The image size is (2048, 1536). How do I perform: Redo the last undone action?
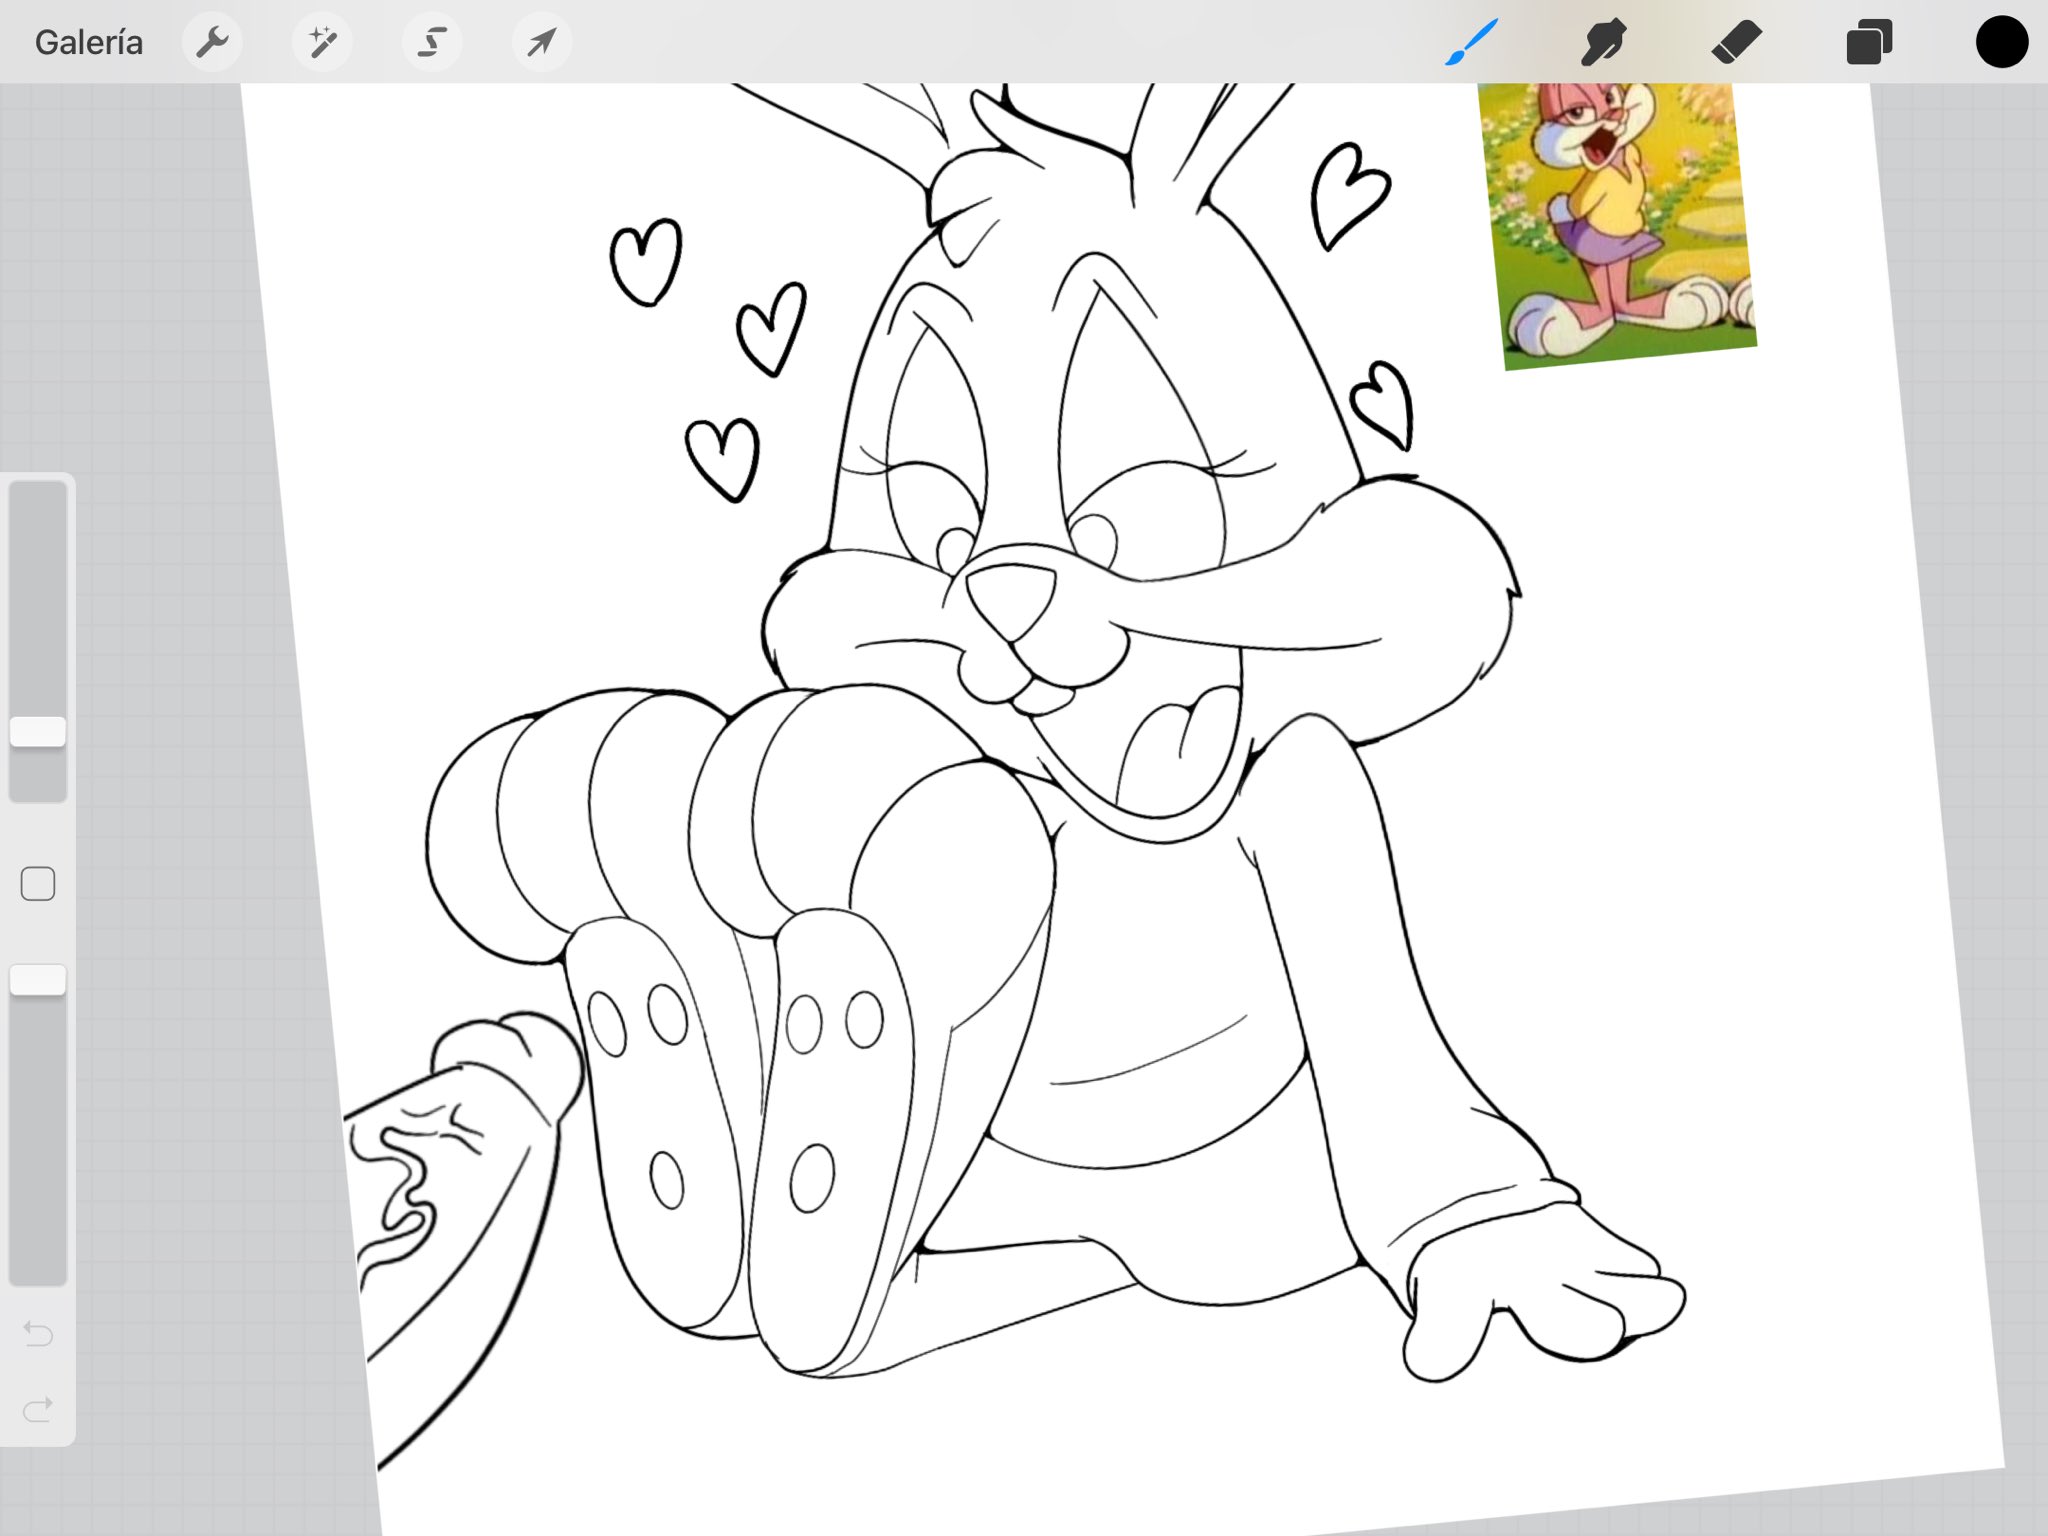[x=38, y=1410]
